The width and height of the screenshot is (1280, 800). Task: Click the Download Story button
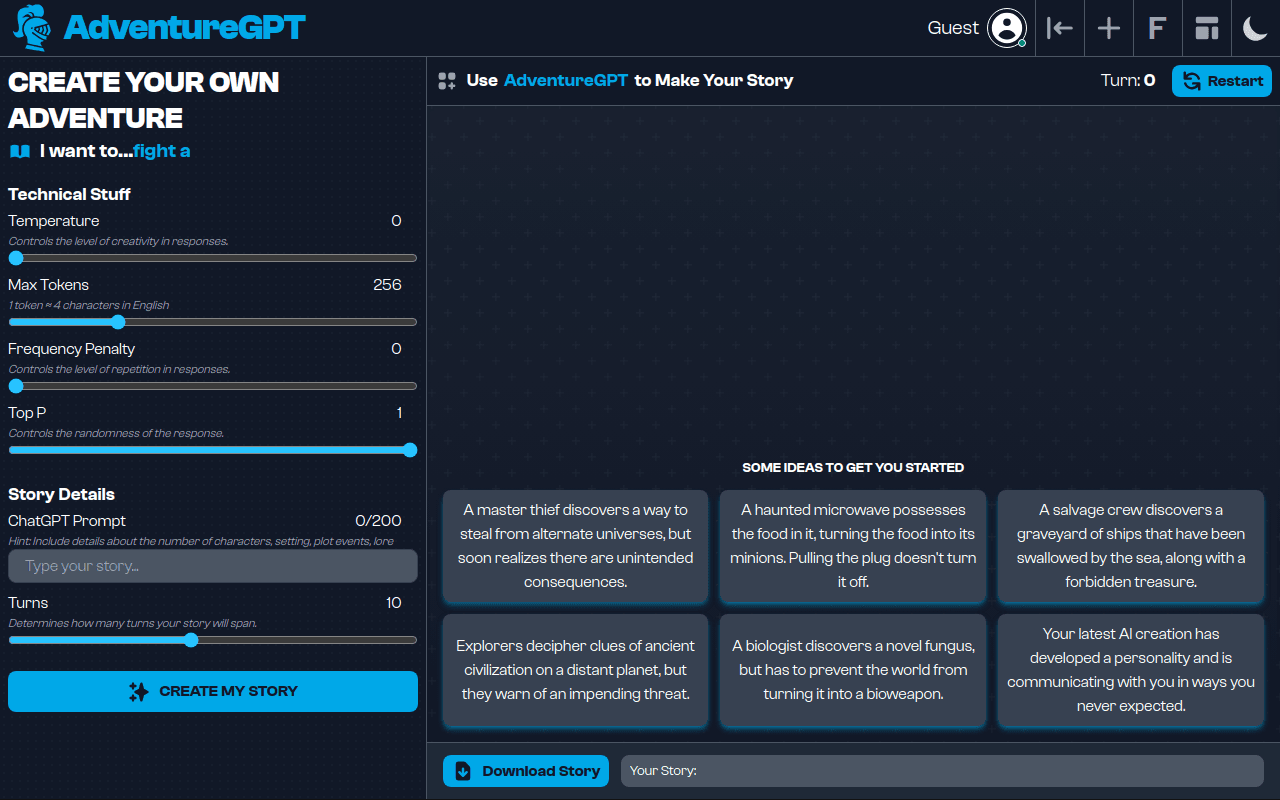click(526, 771)
